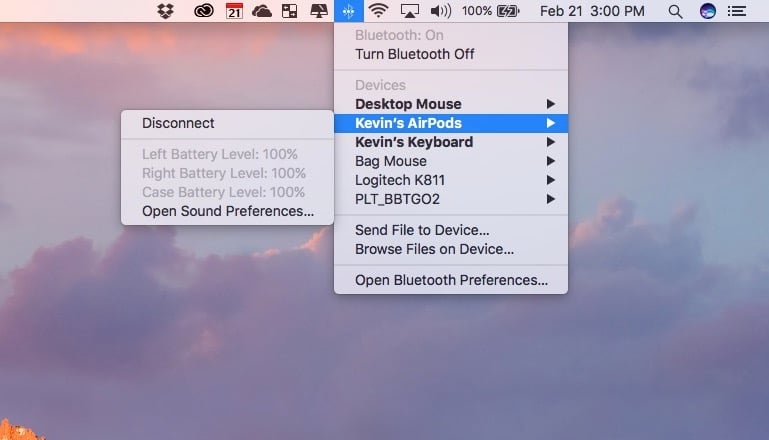Expand the Desktop Mouse submenu arrow
Viewport: 769px width, 440px height.
(x=550, y=104)
